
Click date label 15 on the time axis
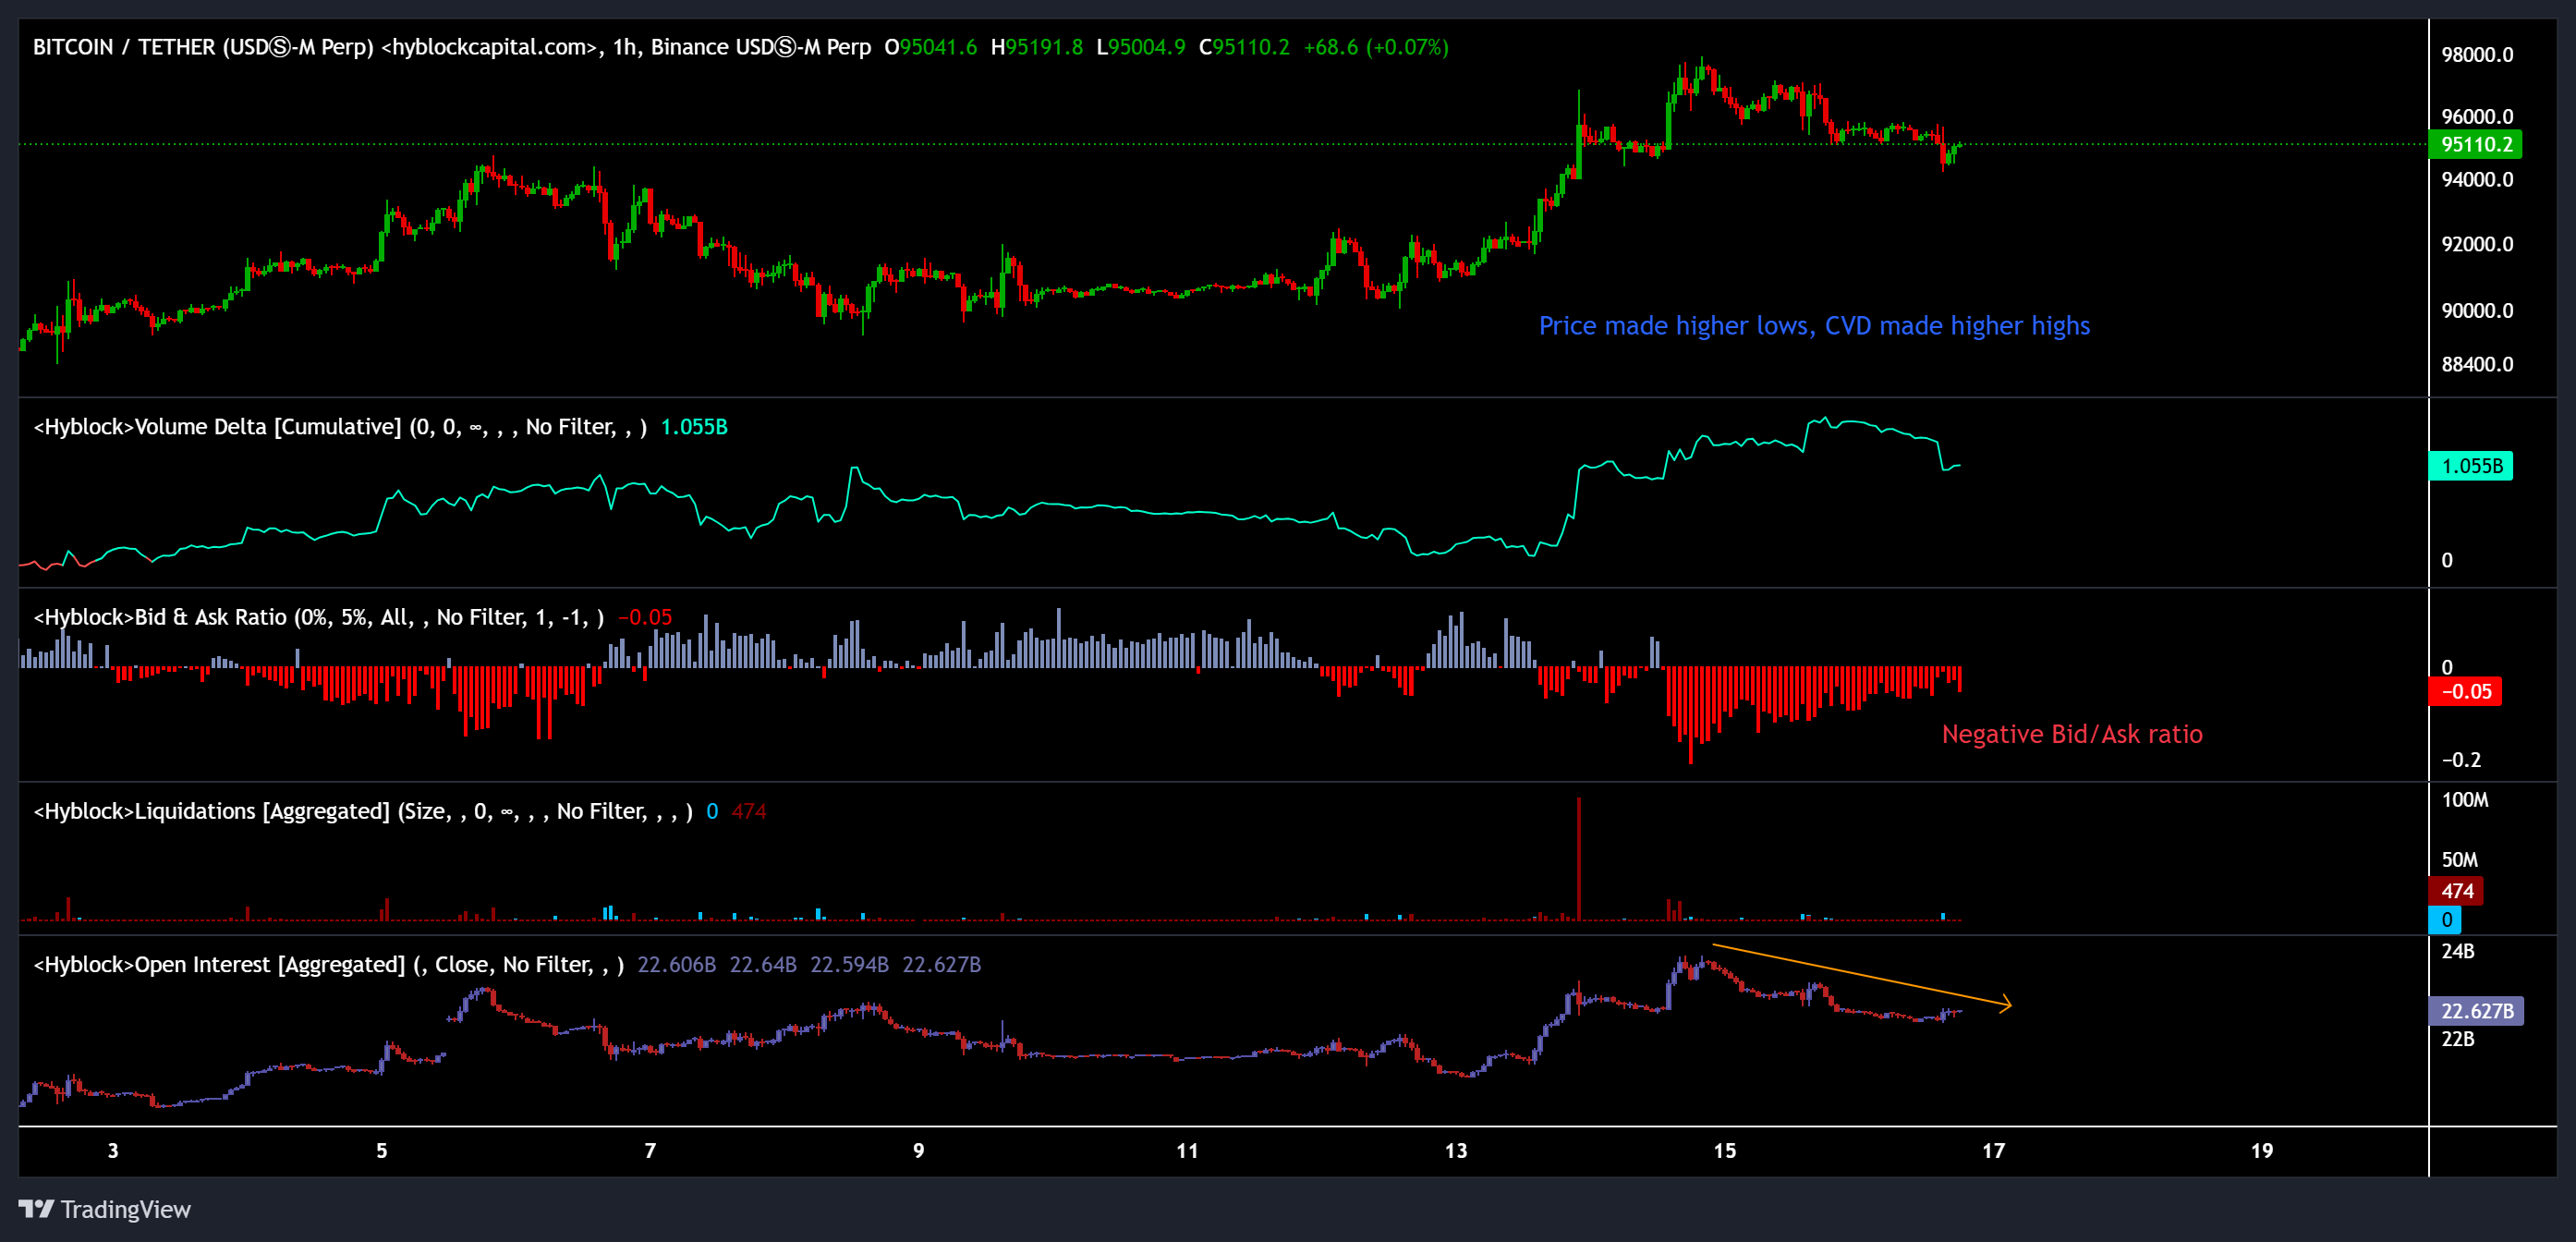tap(1724, 1151)
